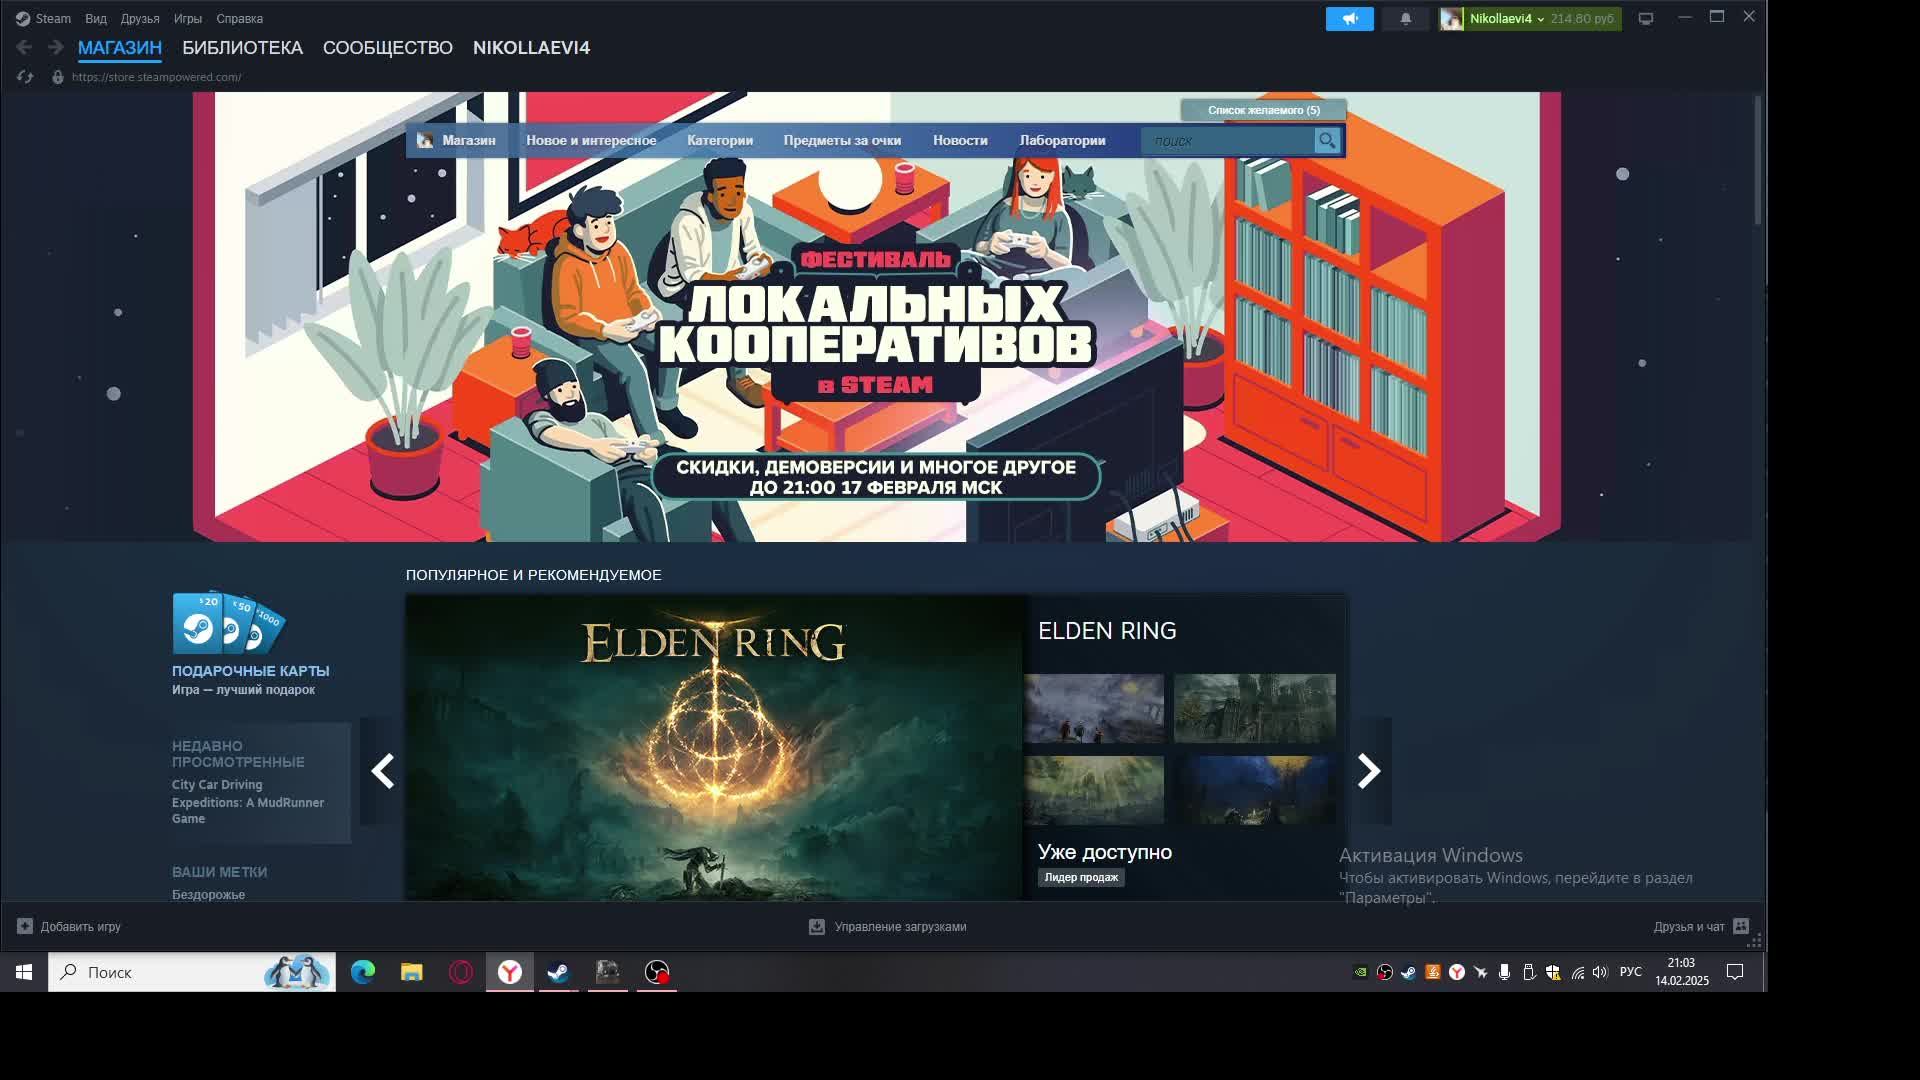The width and height of the screenshot is (1920, 1080).
Task: Switch to the СООБЩЕСТВО tab
Action: click(388, 48)
